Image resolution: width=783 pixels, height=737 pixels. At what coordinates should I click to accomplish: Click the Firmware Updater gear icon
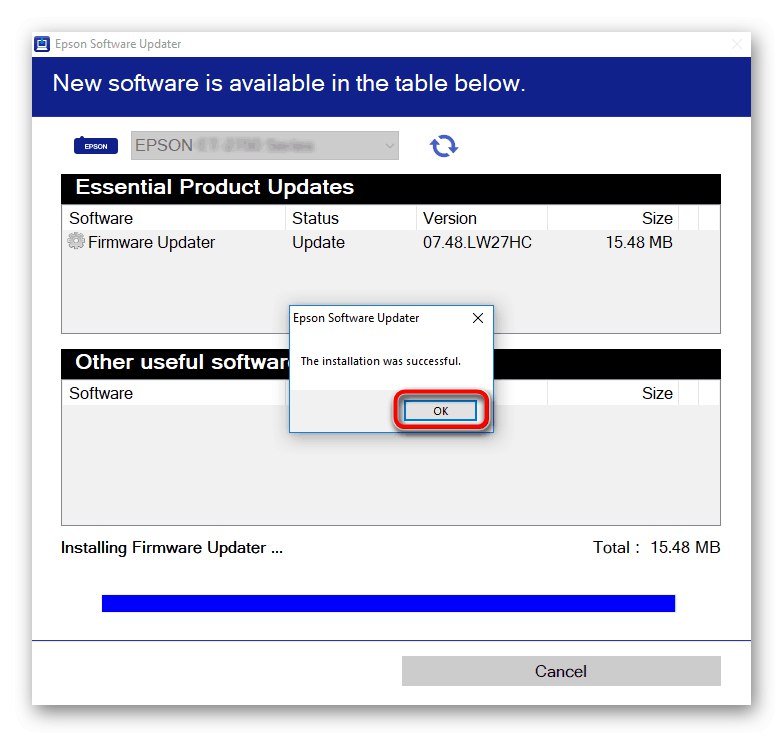pos(76,241)
